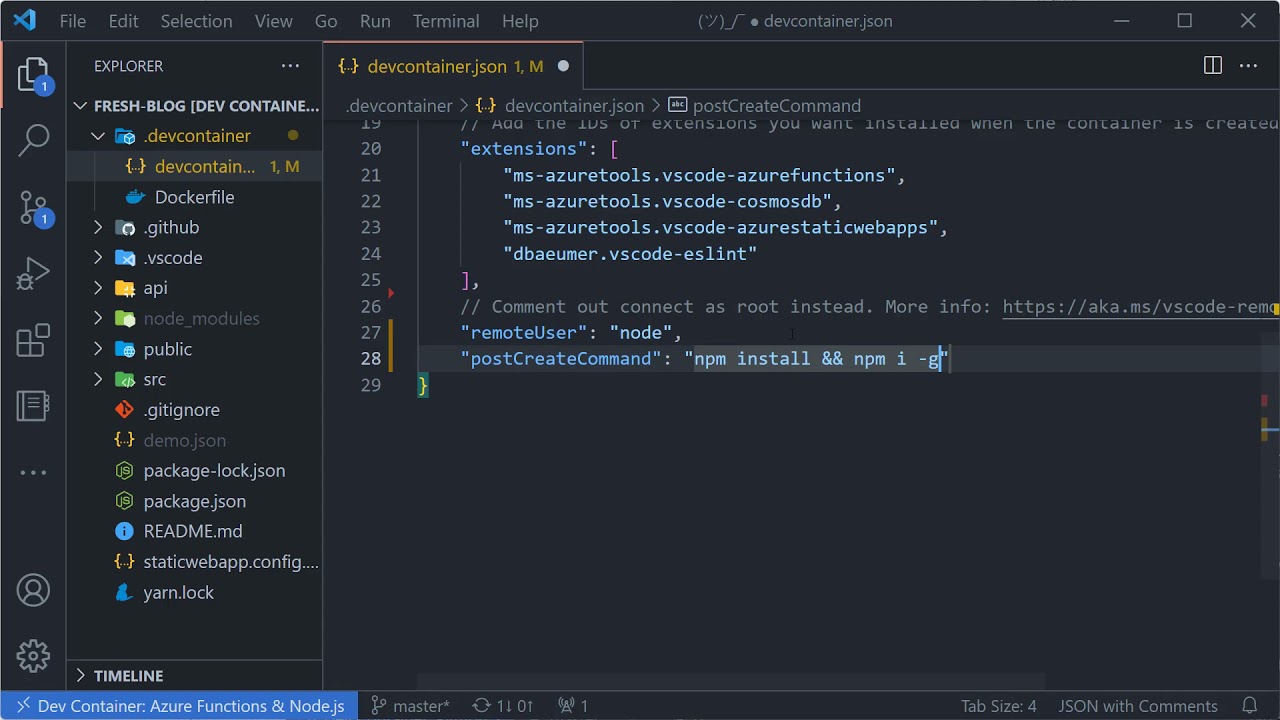
Task: Open the File menu
Action: point(73,21)
